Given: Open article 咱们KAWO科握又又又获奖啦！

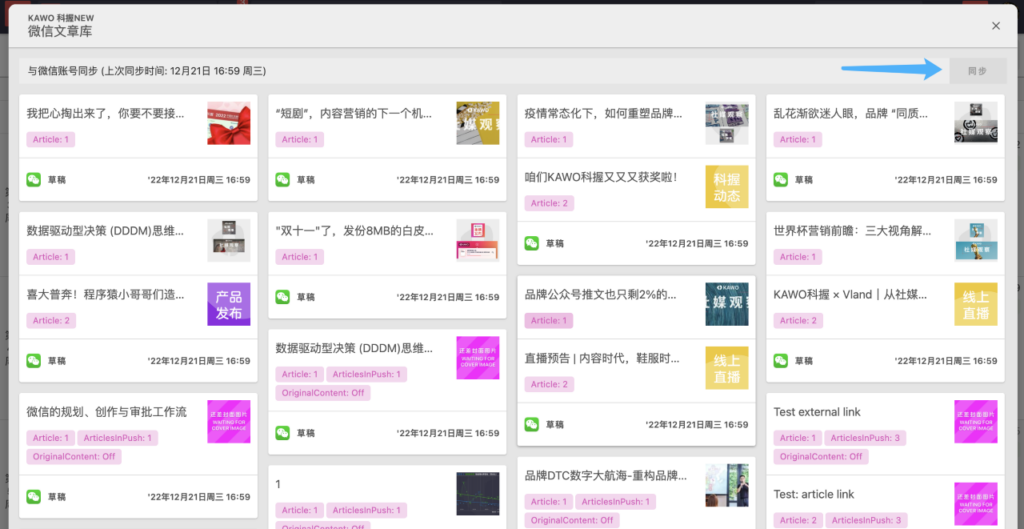Looking at the screenshot, I should (601, 178).
